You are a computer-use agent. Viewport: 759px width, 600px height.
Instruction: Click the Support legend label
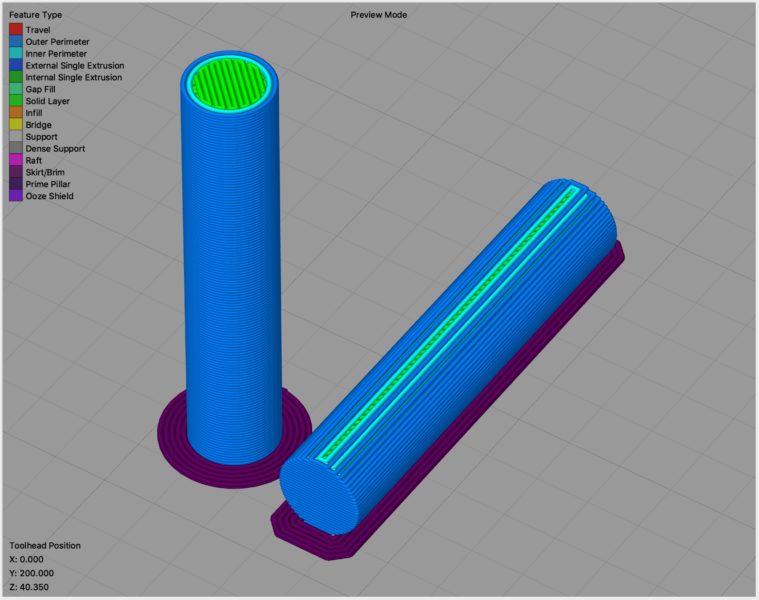pyautogui.click(x=42, y=137)
